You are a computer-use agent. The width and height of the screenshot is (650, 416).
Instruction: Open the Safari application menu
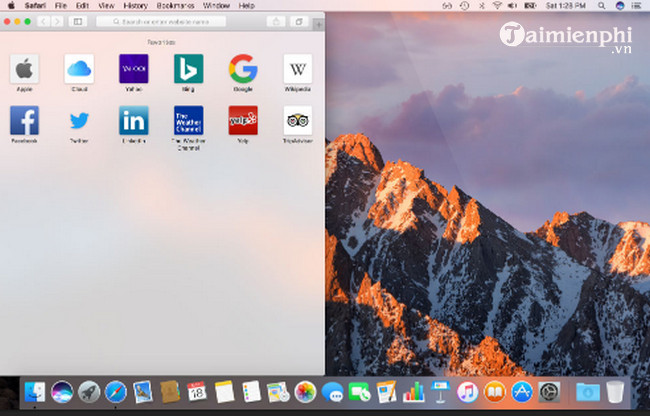(35, 5)
